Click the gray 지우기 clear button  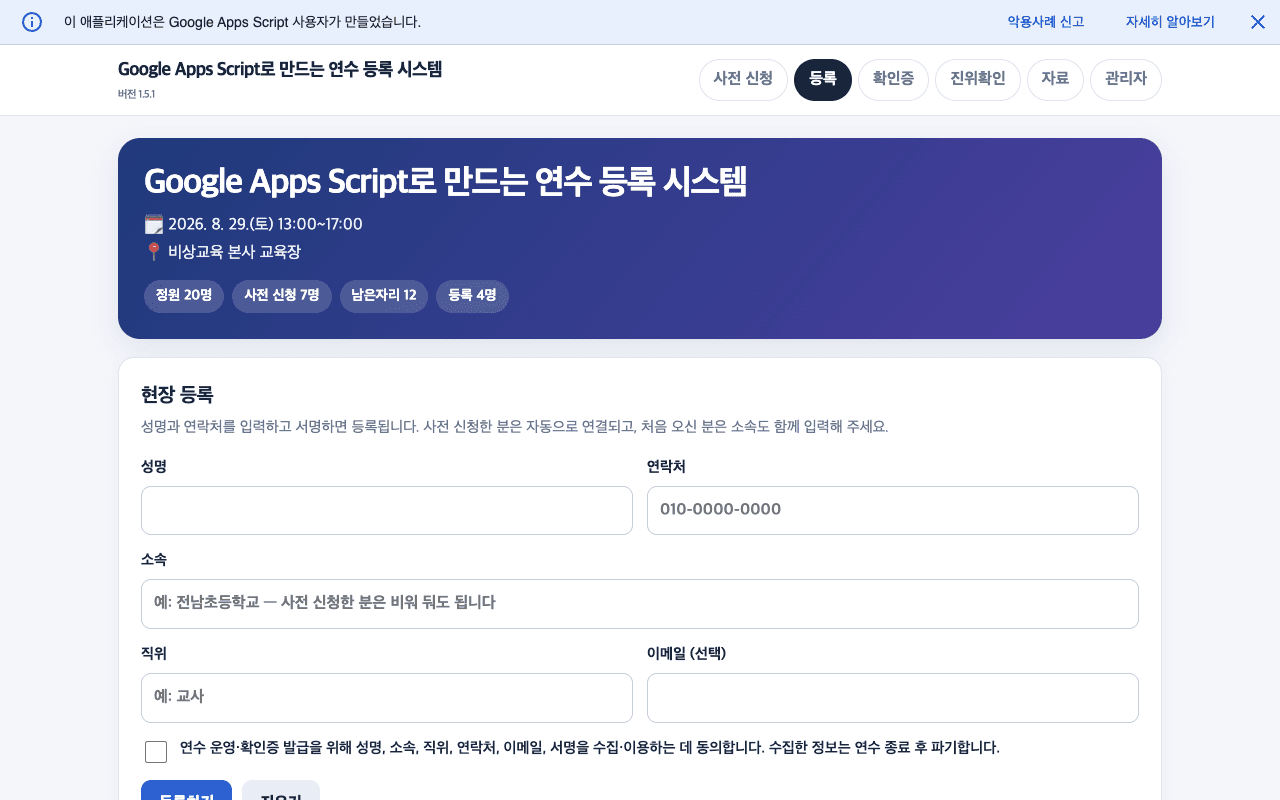pyautogui.click(x=281, y=791)
